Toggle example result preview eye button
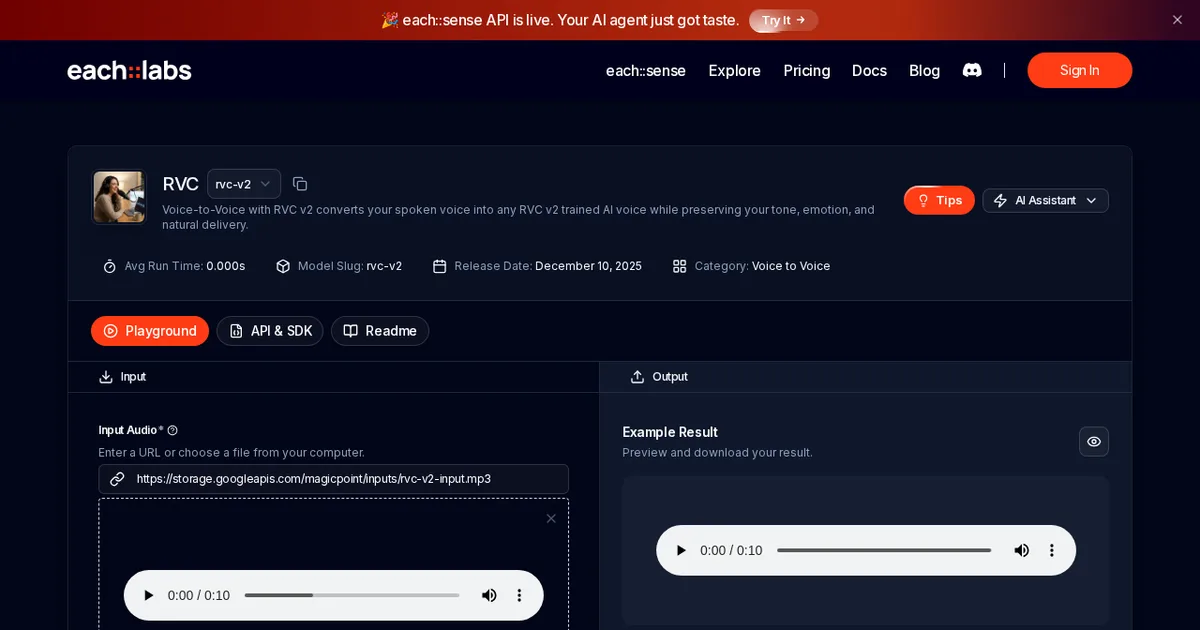 tap(1094, 441)
